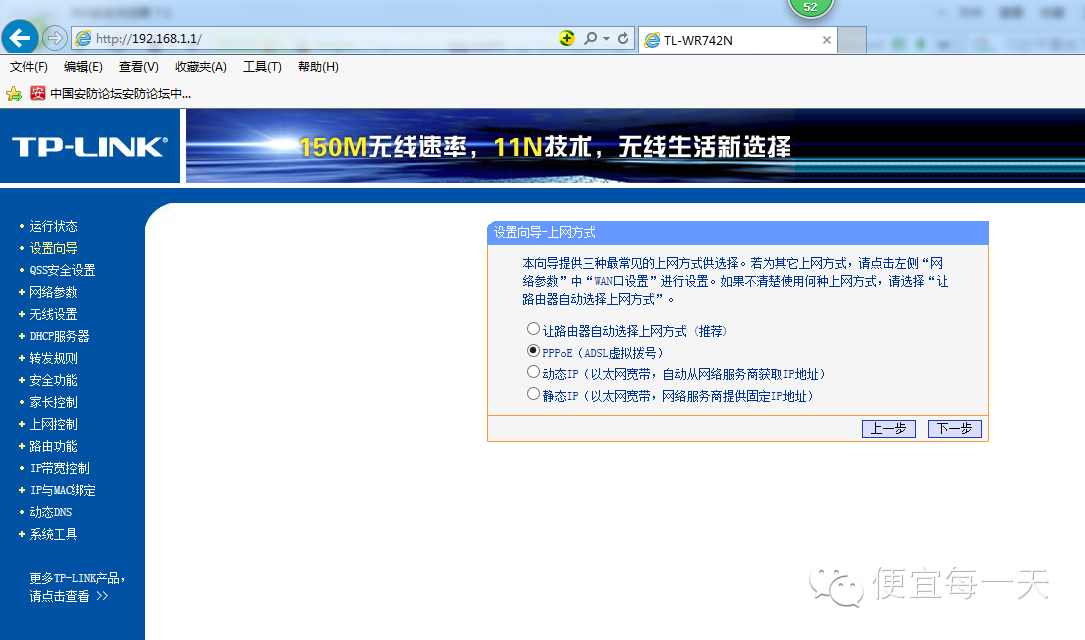This screenshot has height=640, width=1085.
Task: Open 设置向导 in the sidebar
Action: 53,248
